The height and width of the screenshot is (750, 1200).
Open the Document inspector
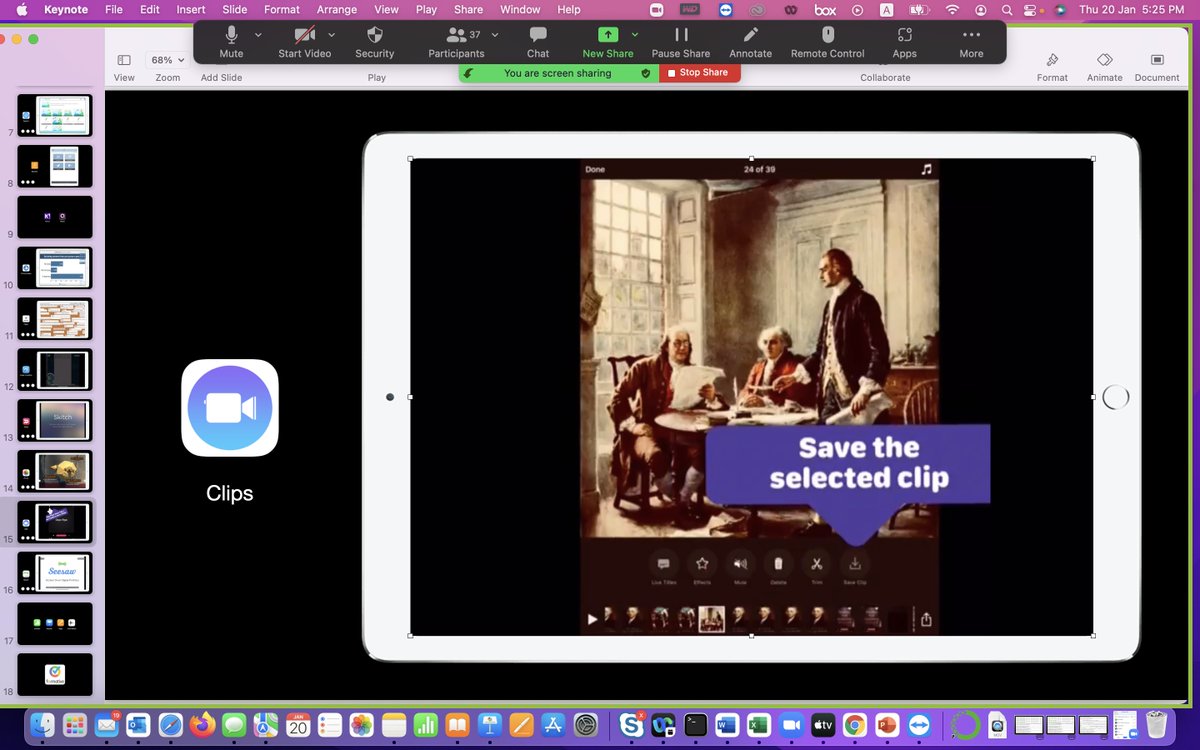point(1157,66)
